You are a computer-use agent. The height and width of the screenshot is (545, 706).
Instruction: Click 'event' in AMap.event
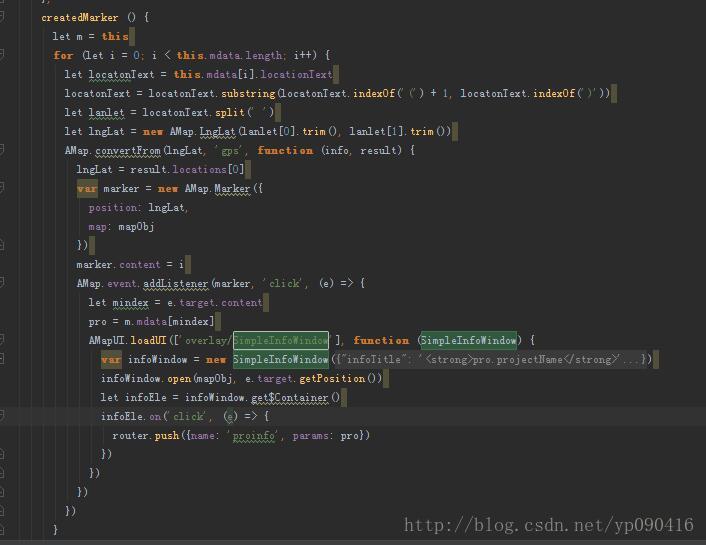point(122,284)
